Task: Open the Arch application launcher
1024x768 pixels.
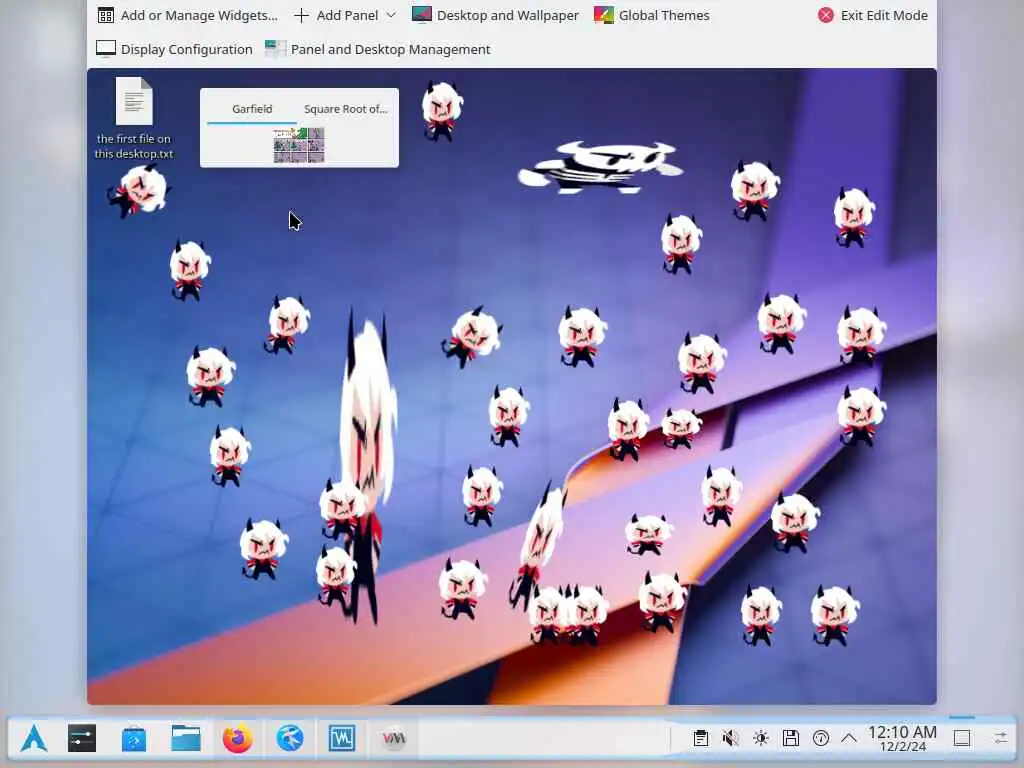Action: [34, 739]
